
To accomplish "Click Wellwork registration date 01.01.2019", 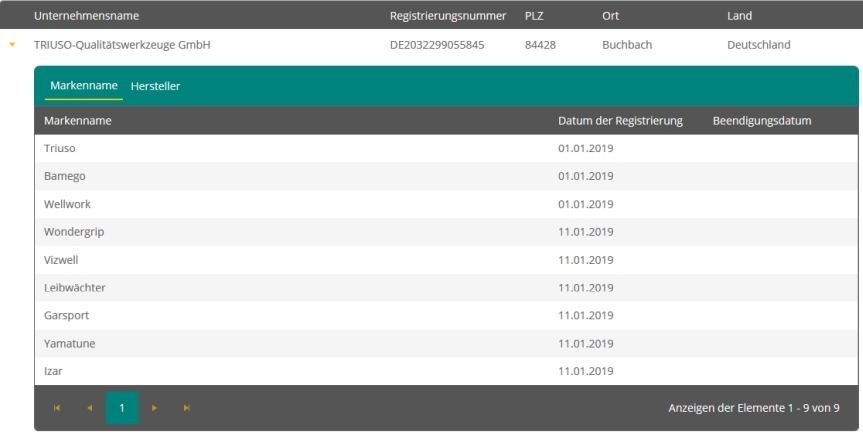I will coord(586,204).
